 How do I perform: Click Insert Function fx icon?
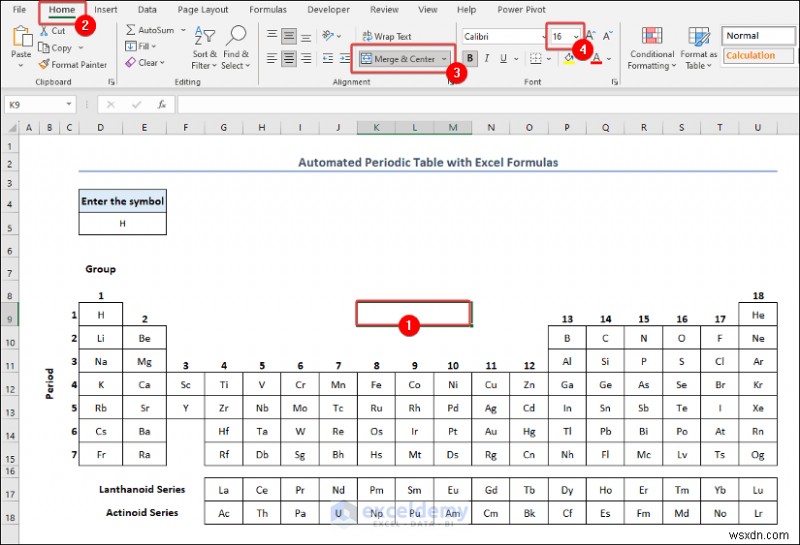pos(162,105)
